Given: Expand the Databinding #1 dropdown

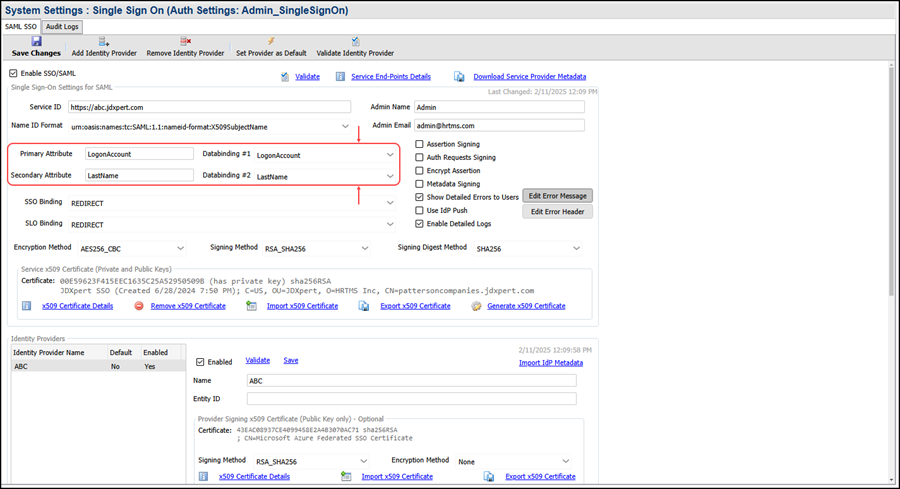Looking at the screenshot, I should [390, 155].
